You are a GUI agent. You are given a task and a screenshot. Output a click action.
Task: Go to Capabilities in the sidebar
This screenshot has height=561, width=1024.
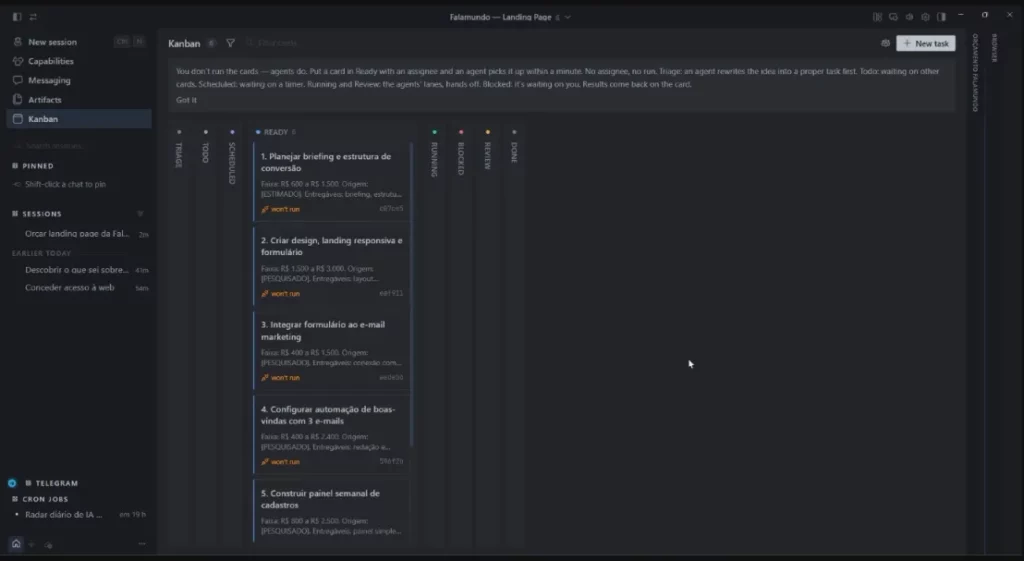pos(79,61)
